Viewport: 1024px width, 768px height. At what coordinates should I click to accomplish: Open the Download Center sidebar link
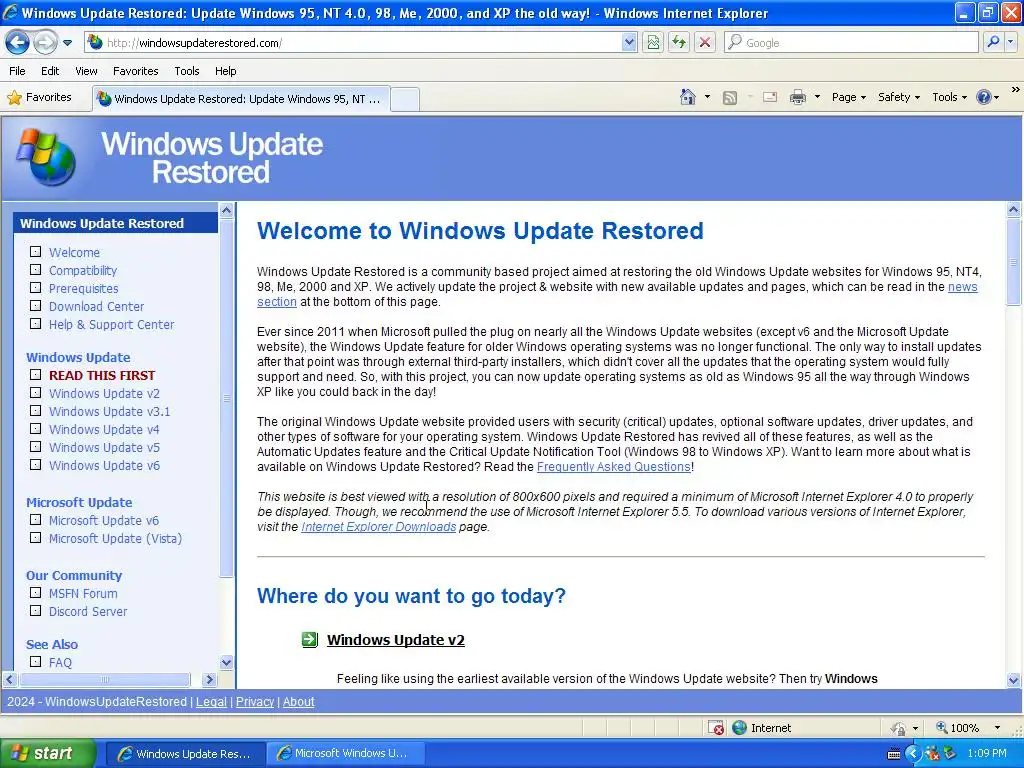tap(97, 306)
